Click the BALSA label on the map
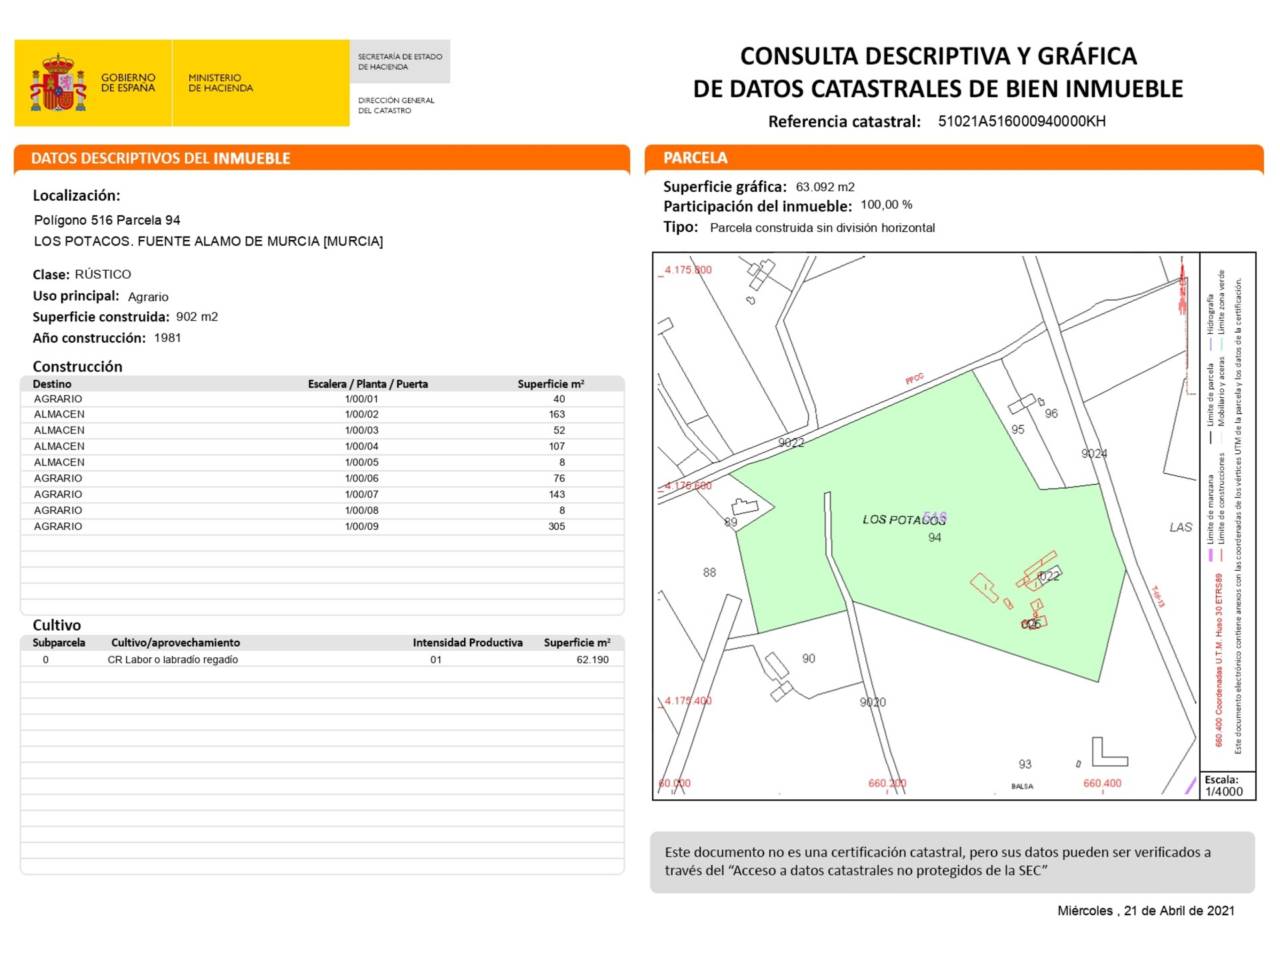Screen dimensions: 1280x960 coord(1022,787)
